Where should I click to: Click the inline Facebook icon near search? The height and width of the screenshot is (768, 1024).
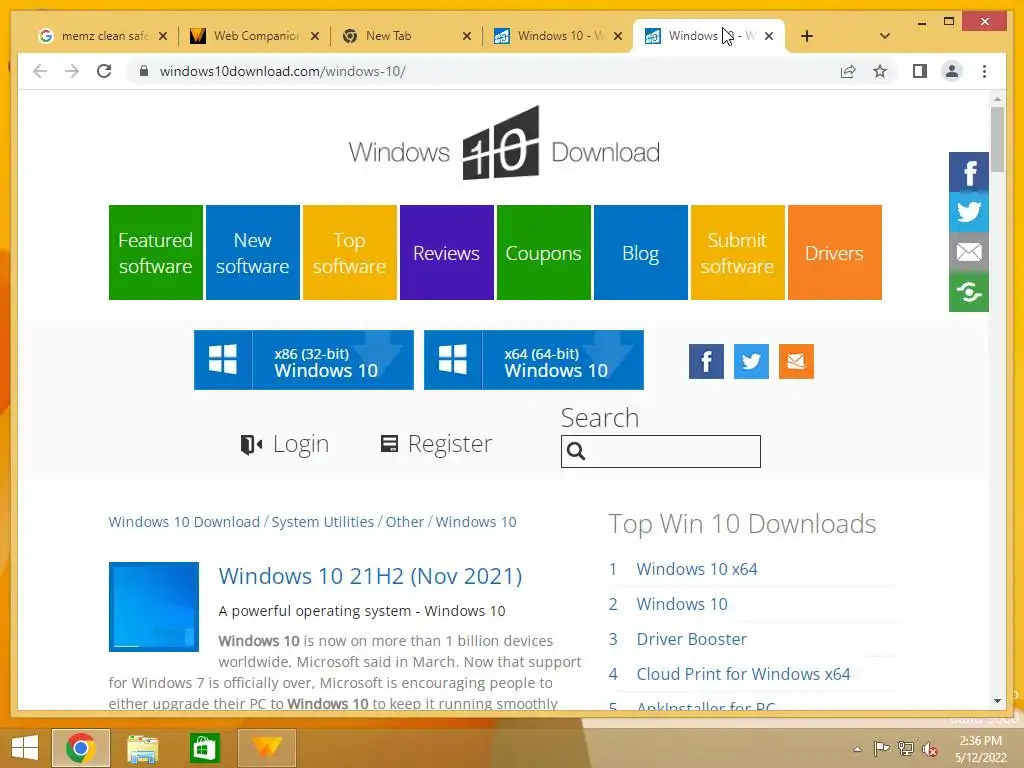[x=706, y=361]
